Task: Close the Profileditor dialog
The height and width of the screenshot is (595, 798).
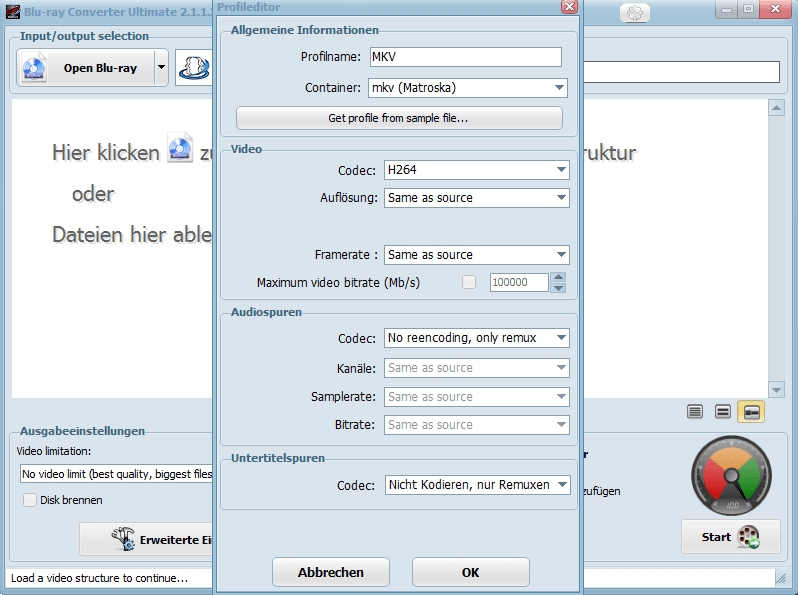Action: point(569,7)
